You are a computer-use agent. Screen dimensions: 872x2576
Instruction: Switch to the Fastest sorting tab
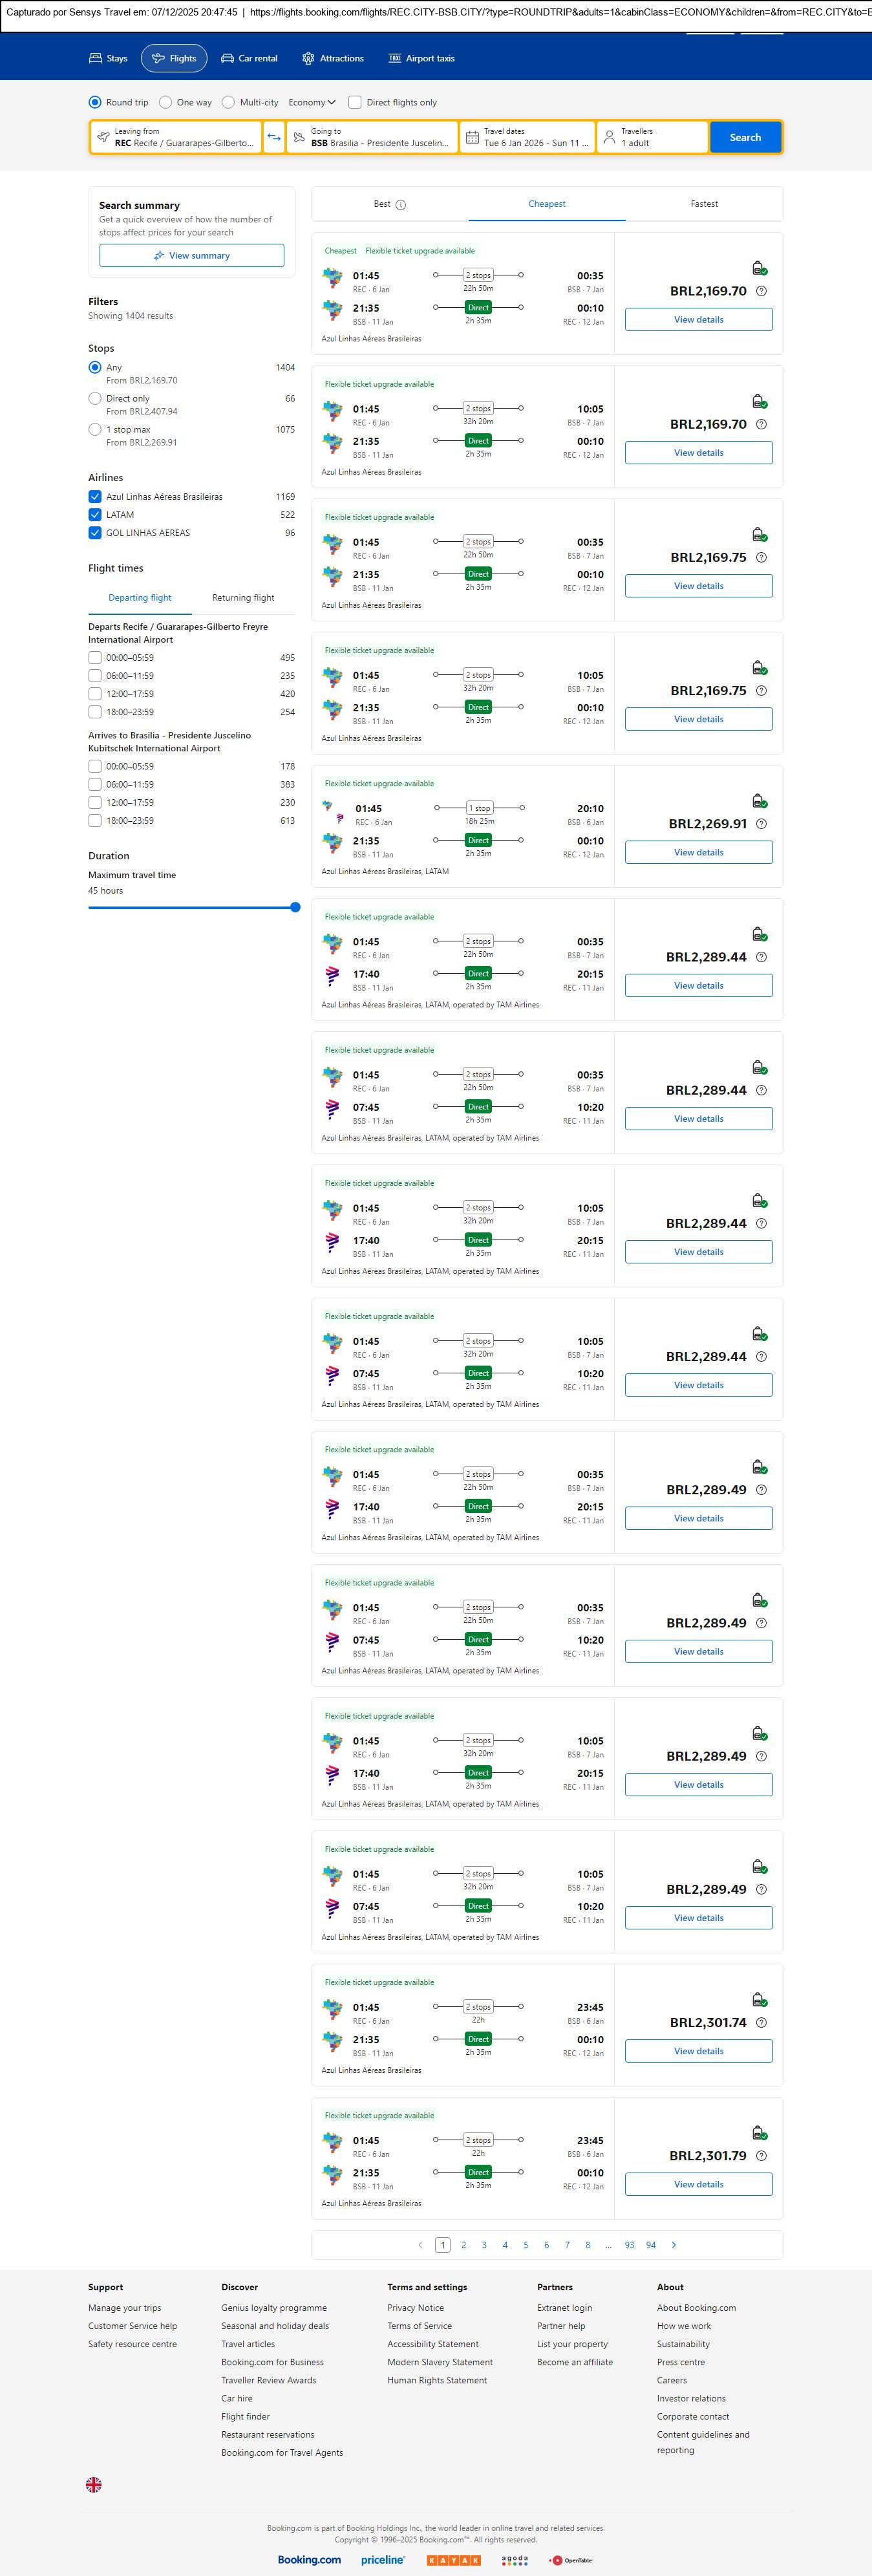704,204
